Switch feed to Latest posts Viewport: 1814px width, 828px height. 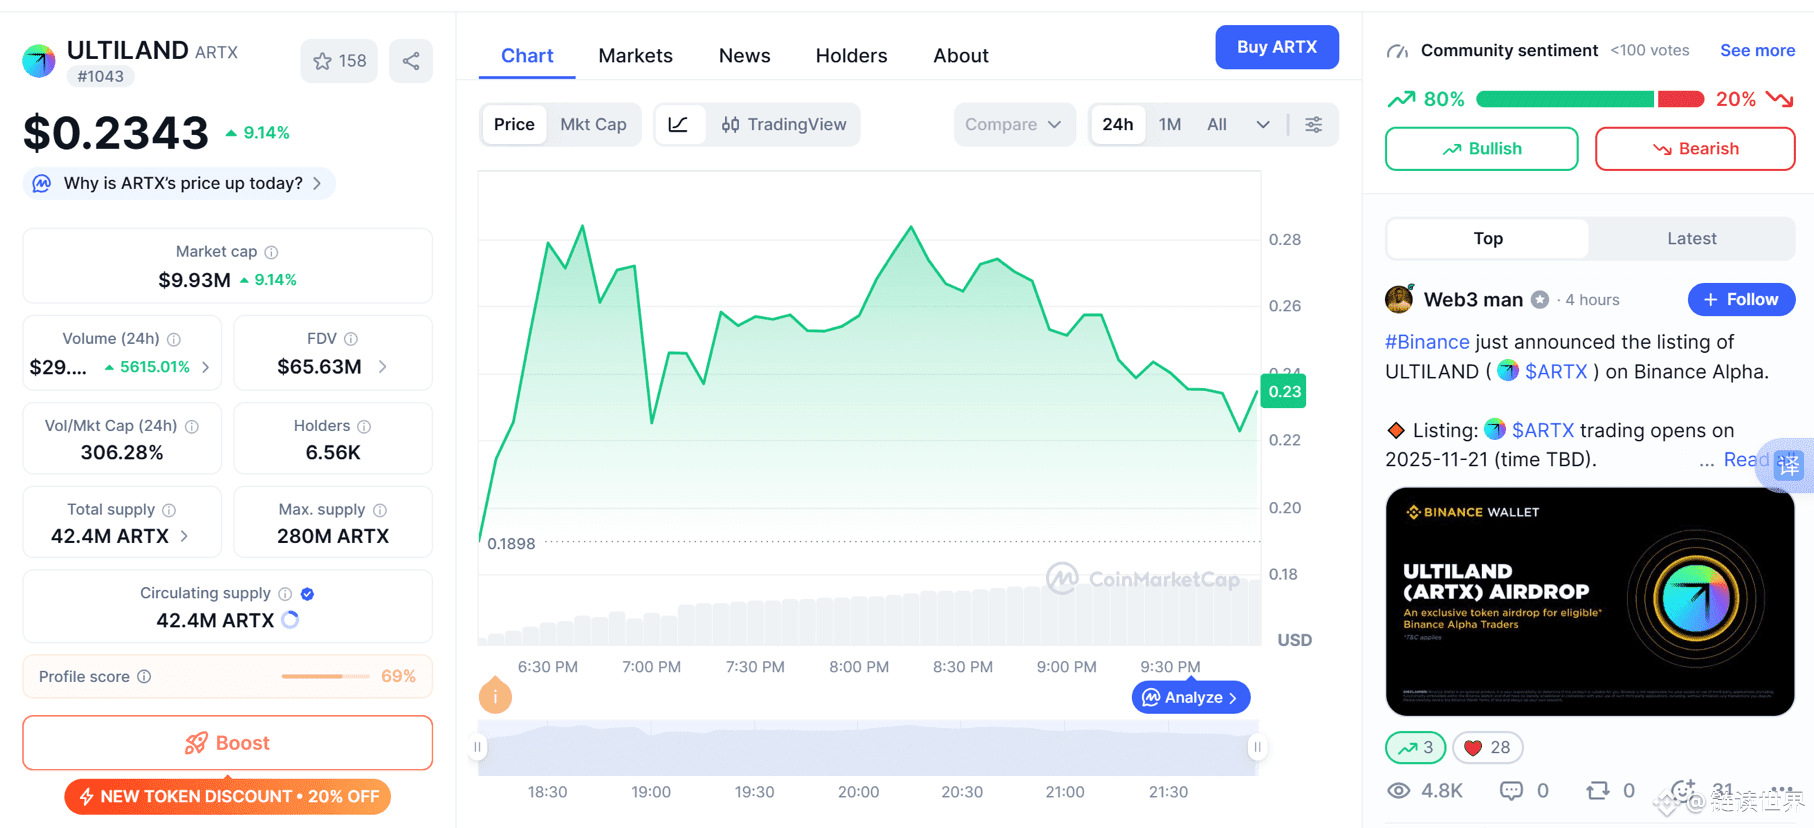pos(1692,239)
